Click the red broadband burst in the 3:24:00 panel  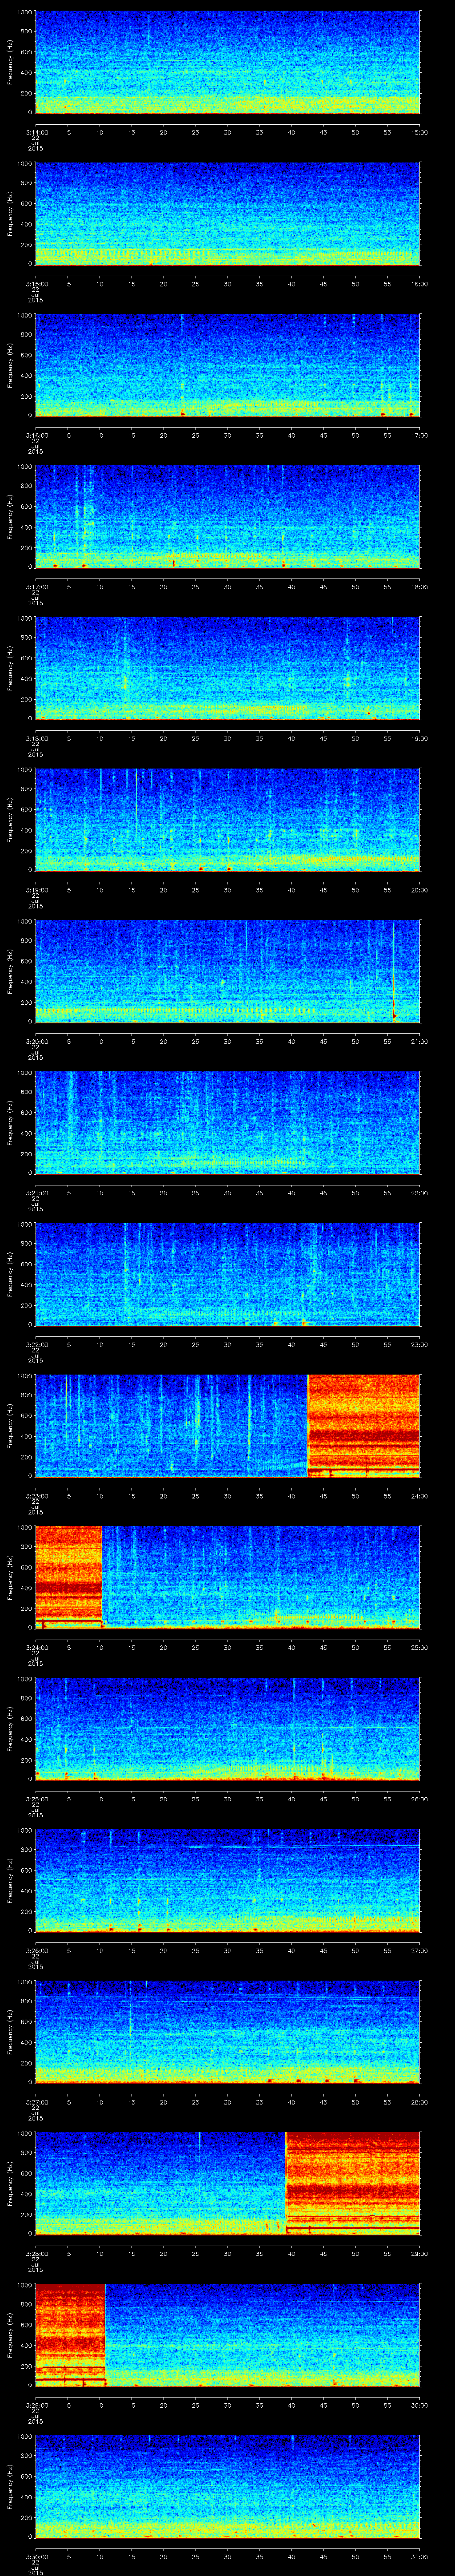coord(68,1577)
